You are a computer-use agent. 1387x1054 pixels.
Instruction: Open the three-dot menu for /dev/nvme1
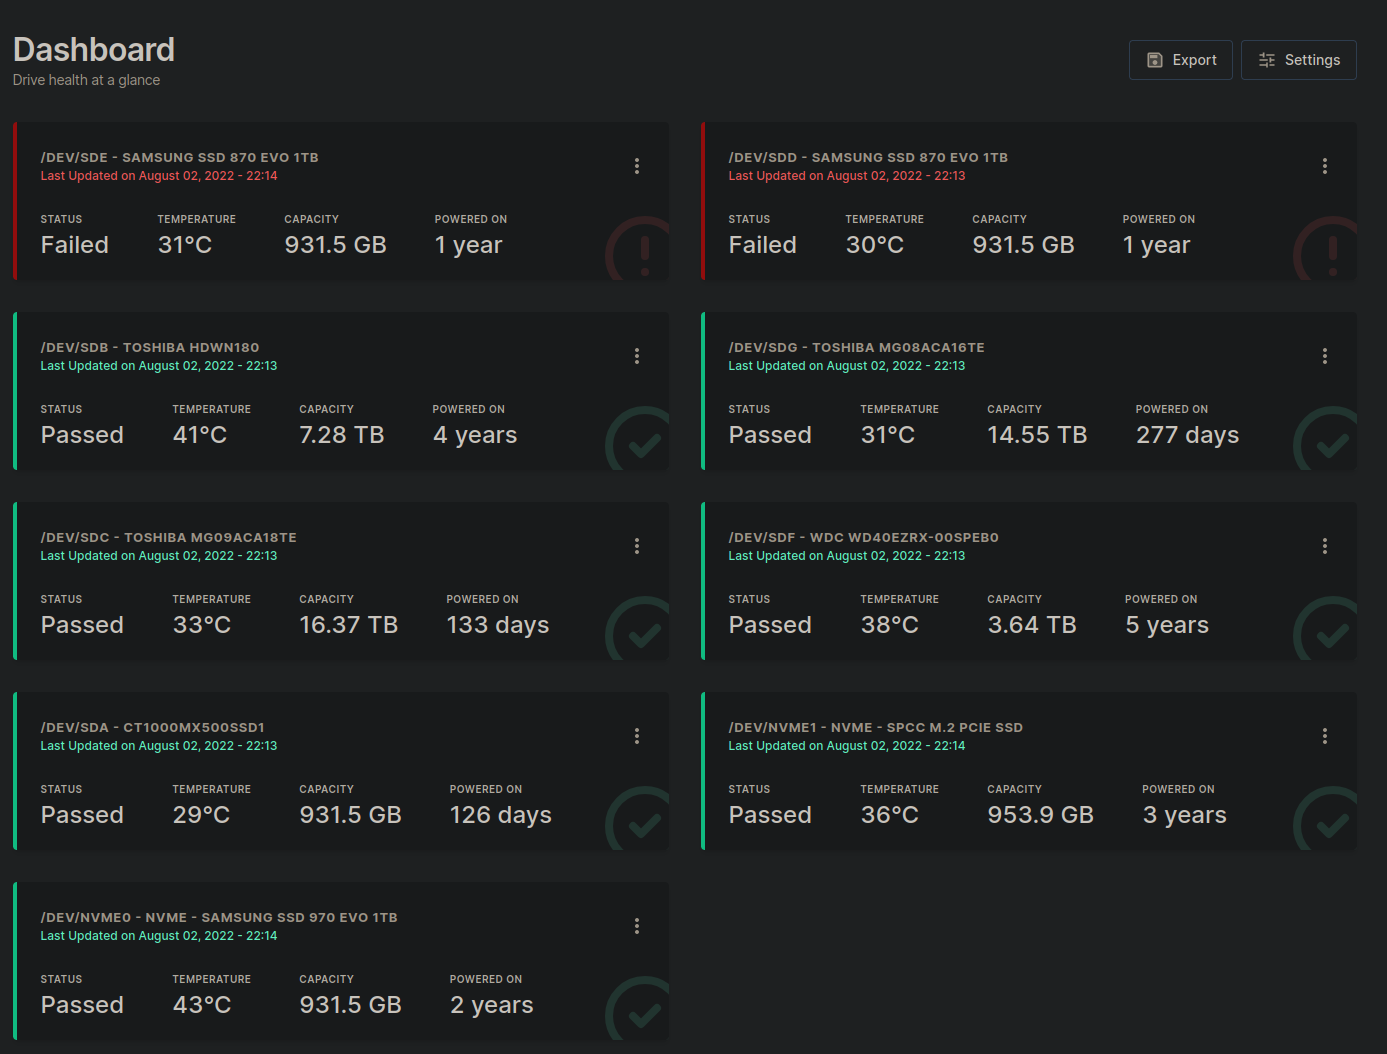pos(1325,736)
